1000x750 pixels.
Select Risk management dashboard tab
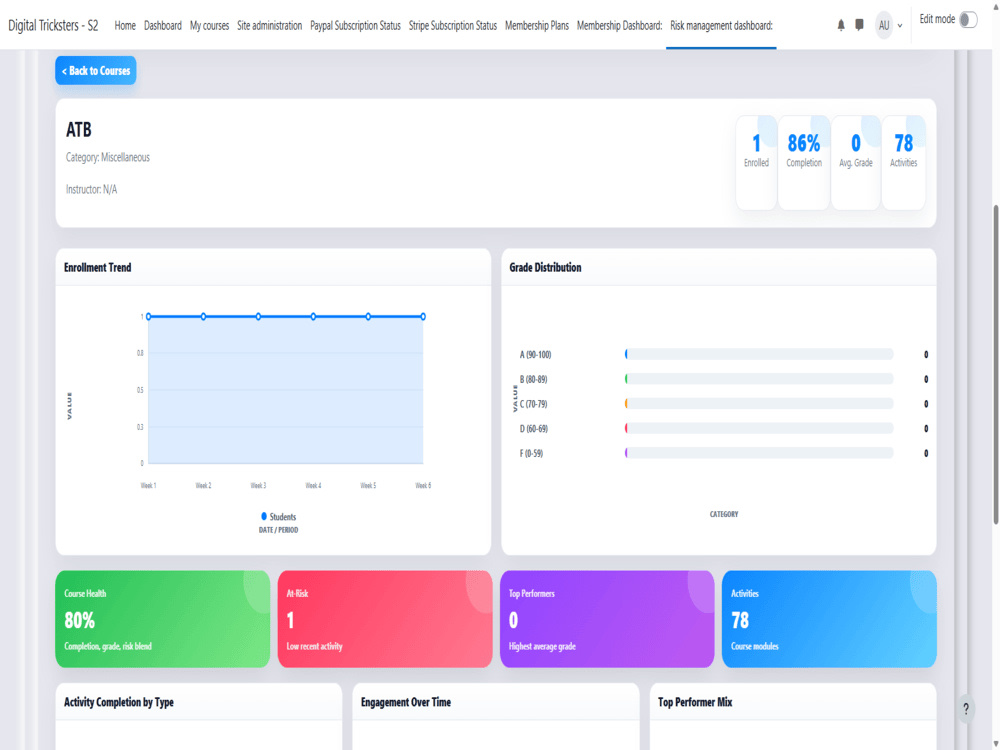[721, 26]
